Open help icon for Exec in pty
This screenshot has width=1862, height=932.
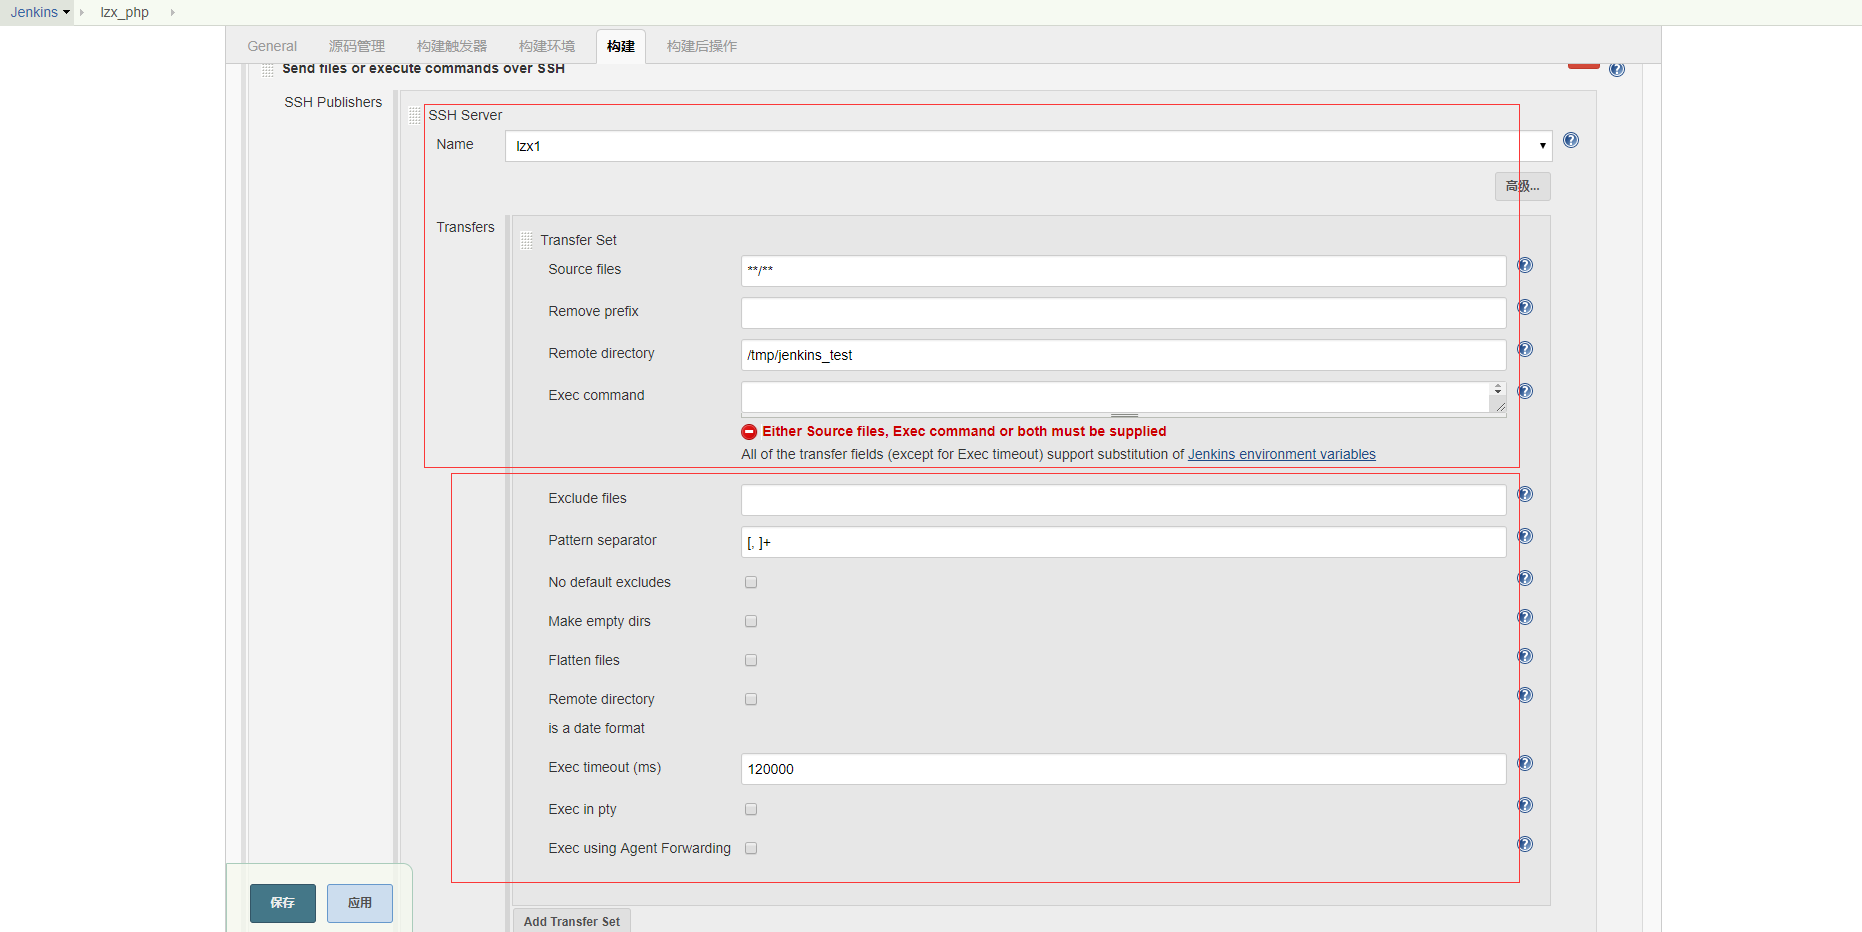tap(1525, 805)
